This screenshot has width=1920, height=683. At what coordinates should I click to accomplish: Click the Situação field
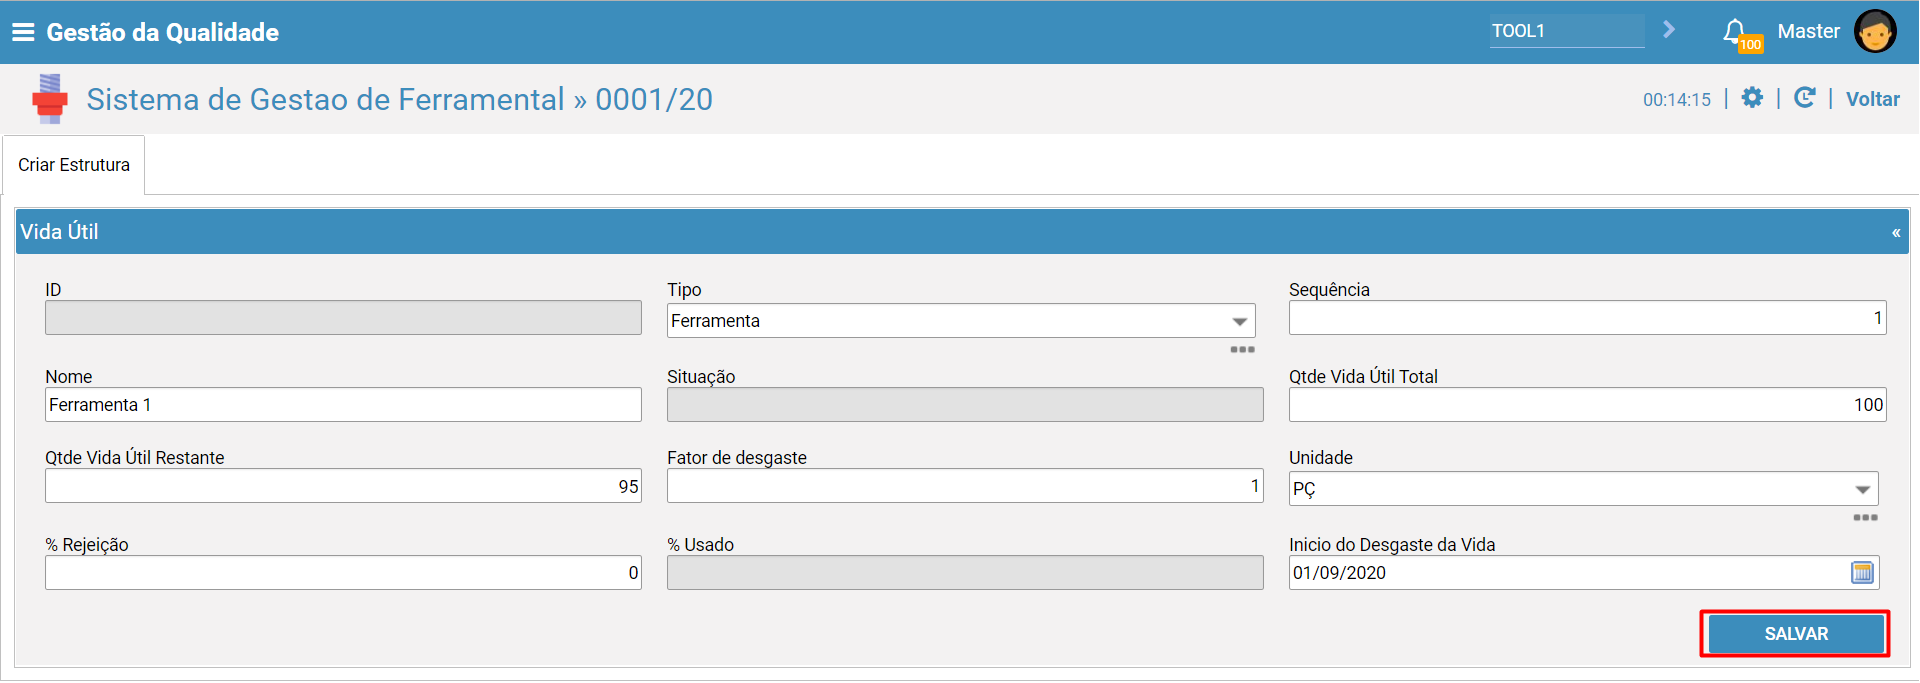pos(965,405)
